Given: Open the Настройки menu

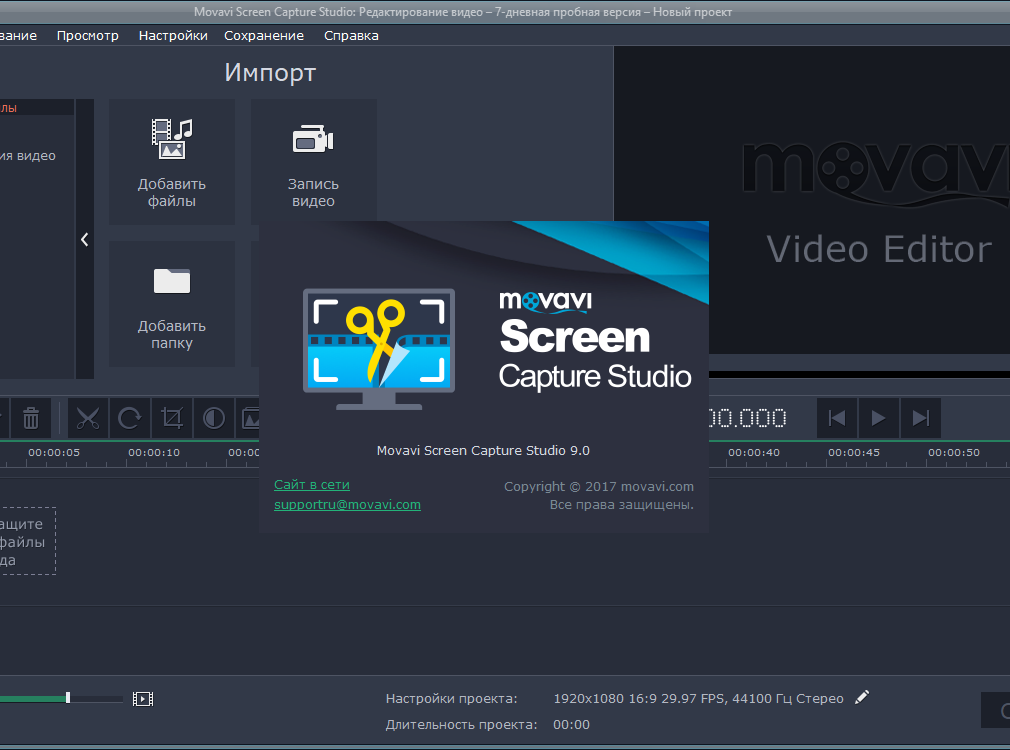Looking at the screenshot, I should (173, 35).
